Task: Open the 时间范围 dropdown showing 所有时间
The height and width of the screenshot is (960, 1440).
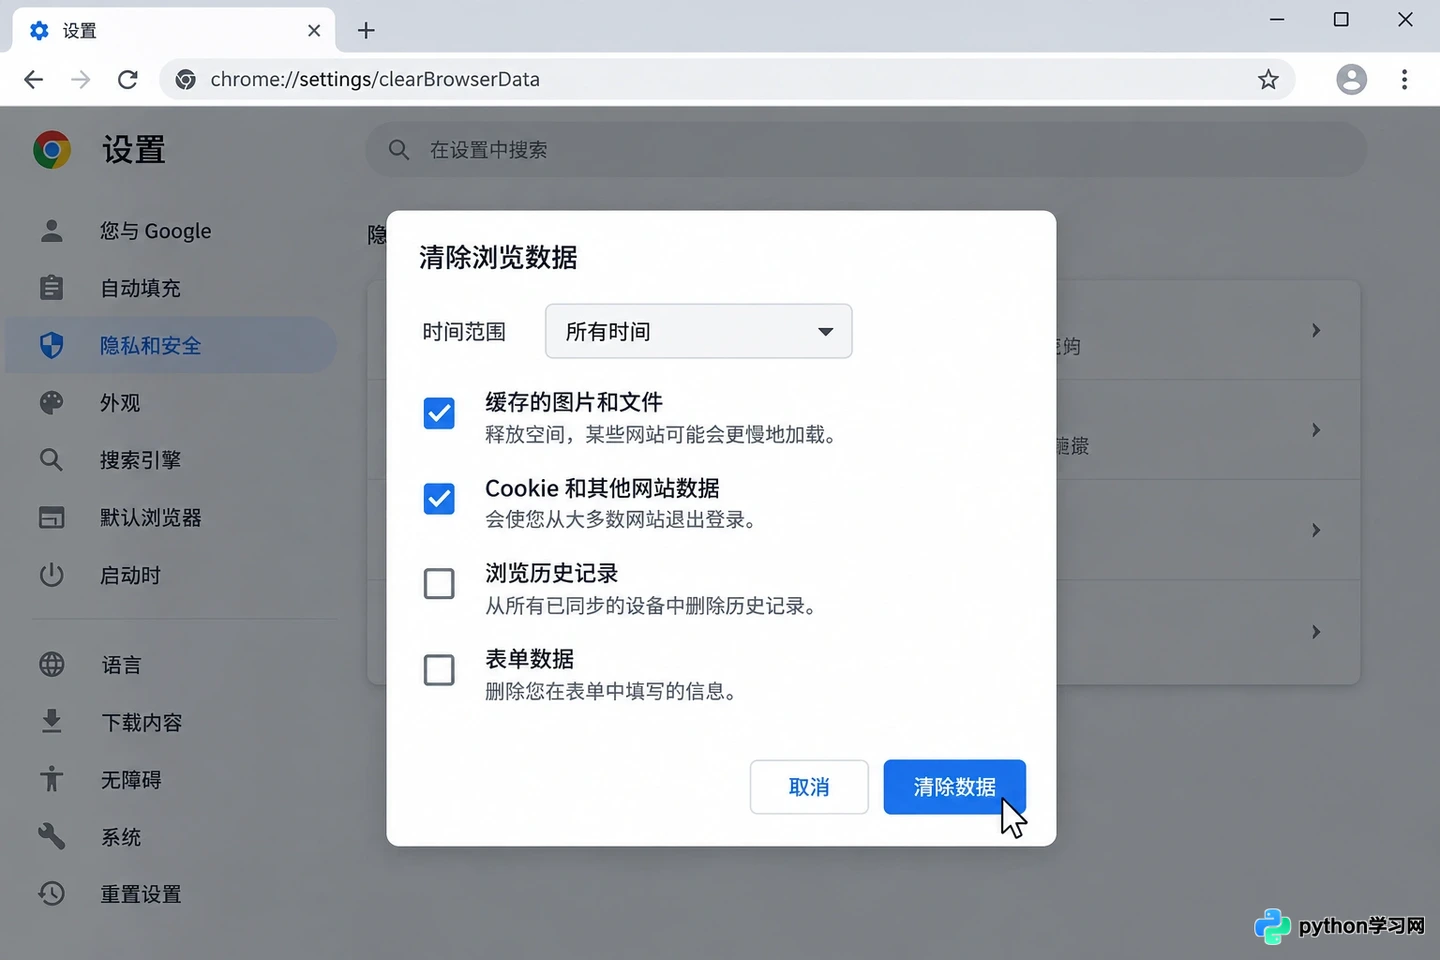Action: pyautogui.click(x=698, y=331)
